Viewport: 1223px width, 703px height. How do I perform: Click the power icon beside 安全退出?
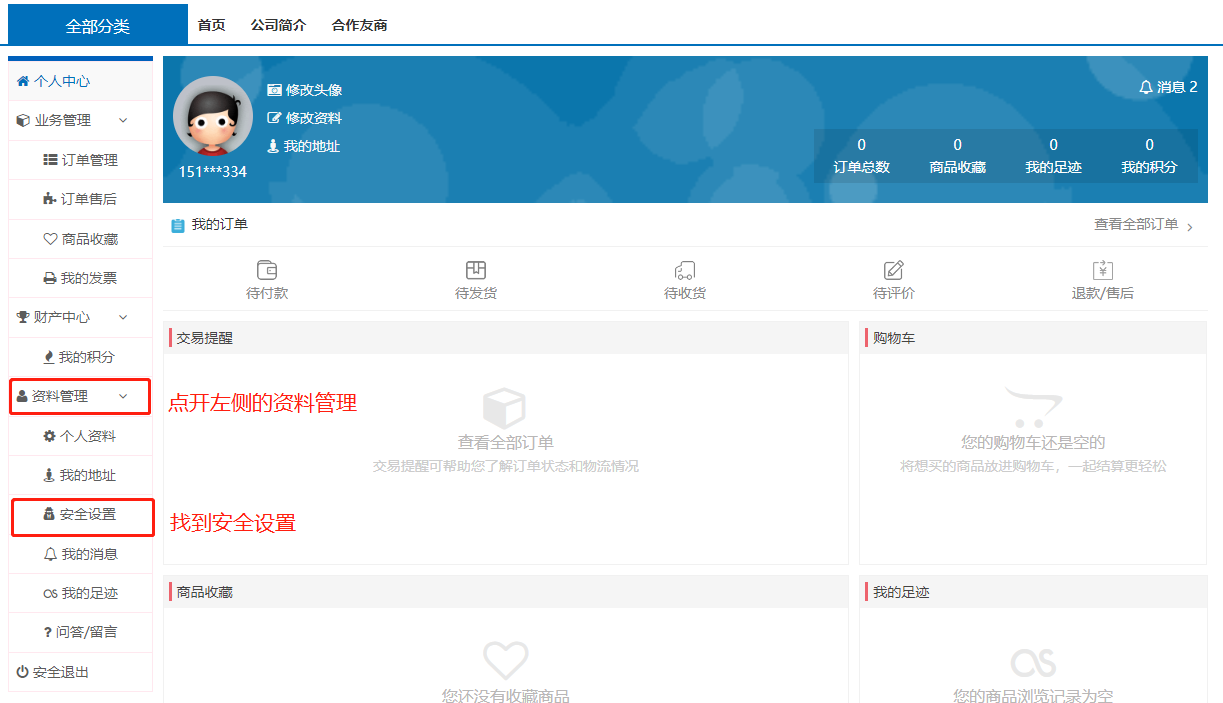23,672
